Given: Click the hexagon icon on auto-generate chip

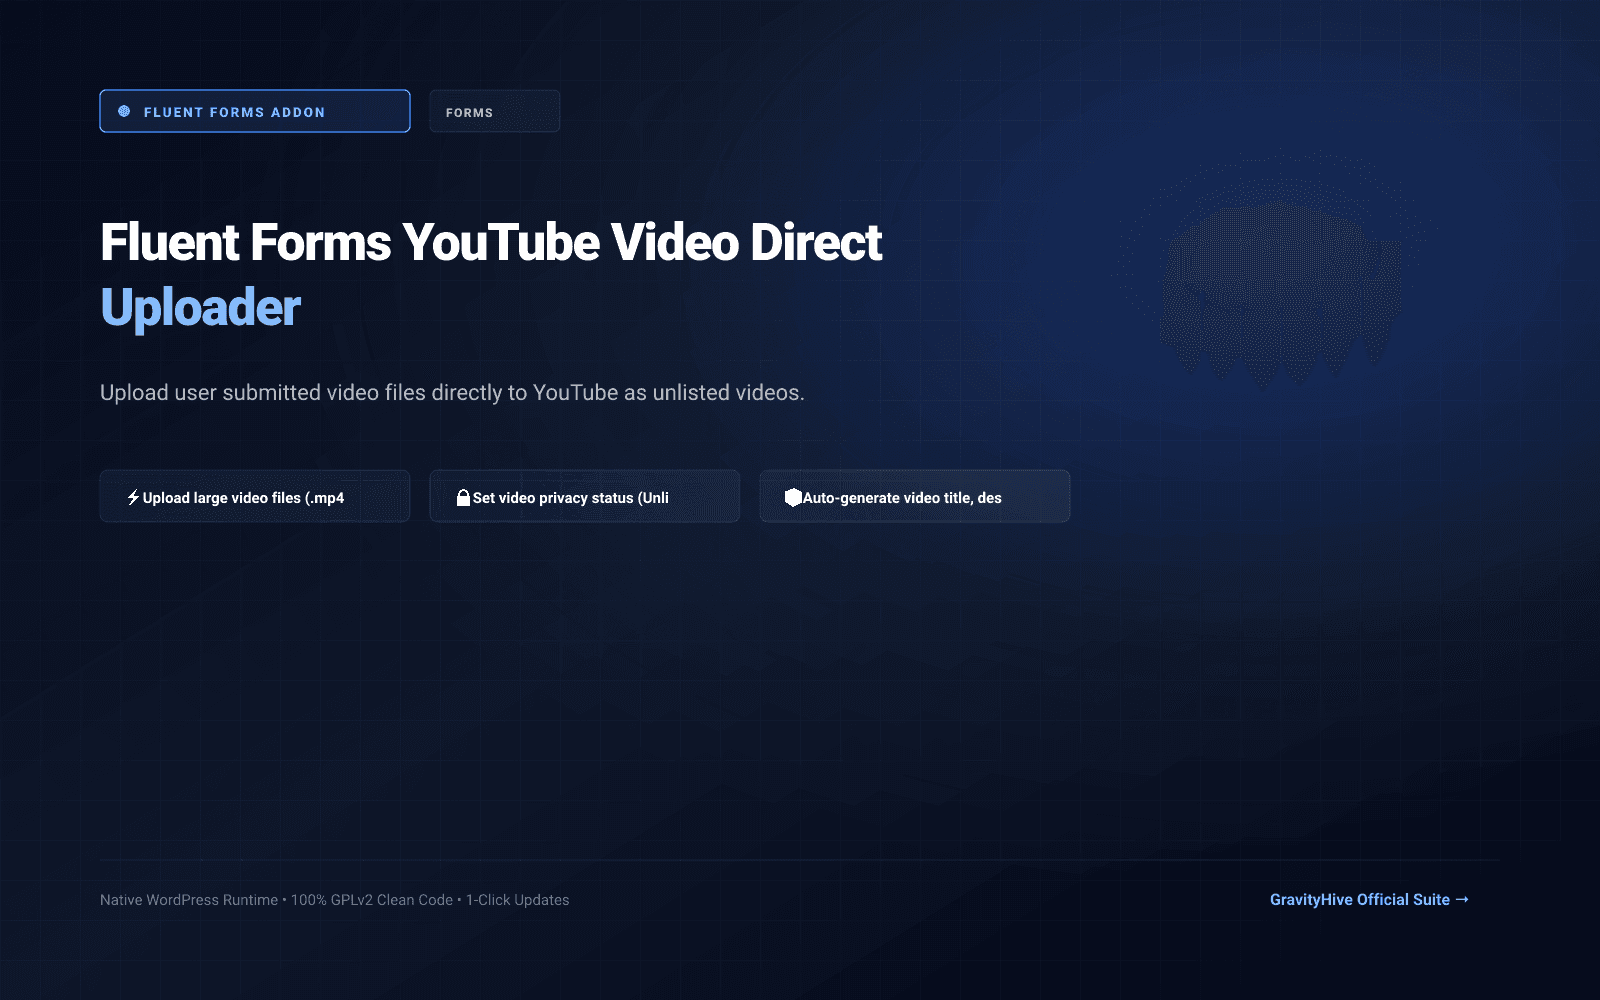Looking at the screenshot, I should (793, 497).
